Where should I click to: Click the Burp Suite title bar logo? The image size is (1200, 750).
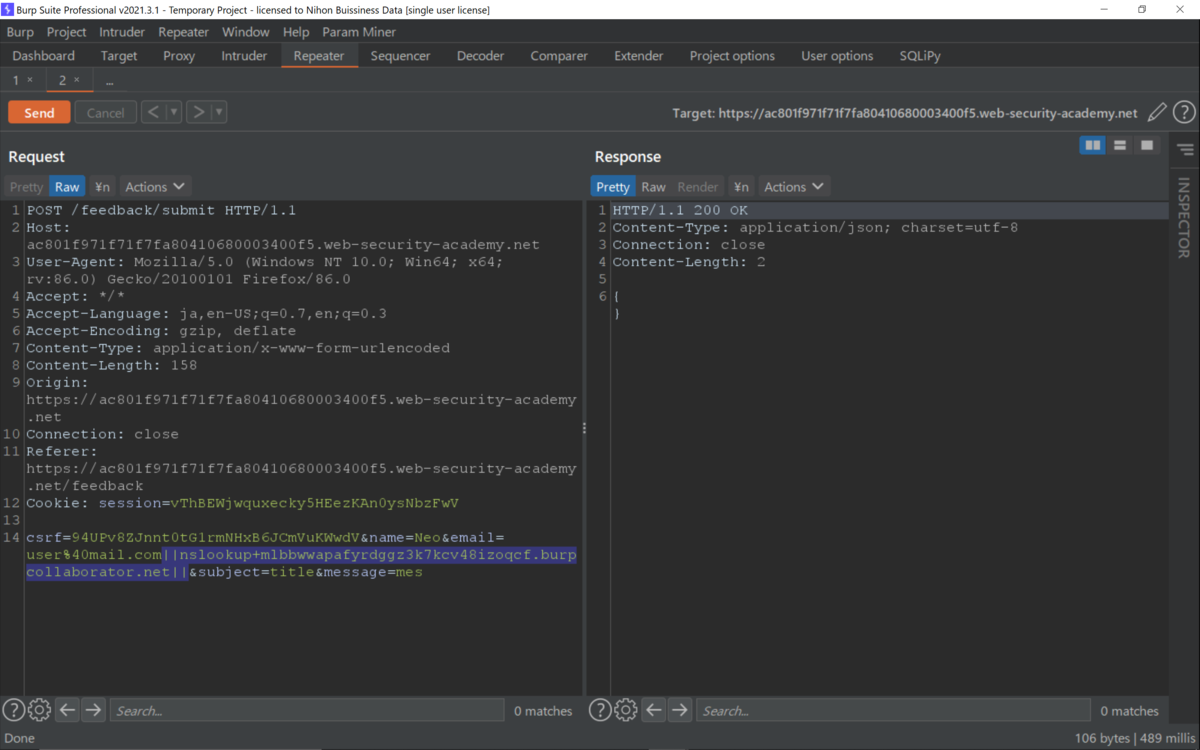click(x=8, y=9)
